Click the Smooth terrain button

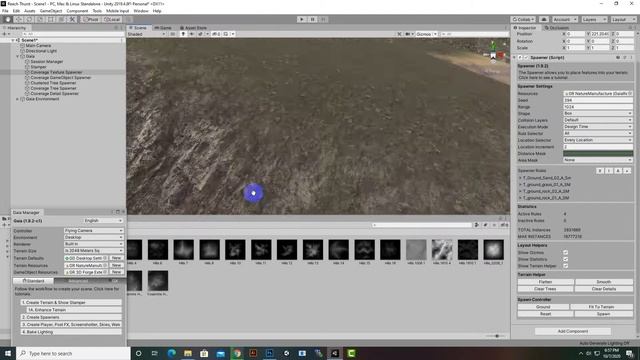[604, 282]
